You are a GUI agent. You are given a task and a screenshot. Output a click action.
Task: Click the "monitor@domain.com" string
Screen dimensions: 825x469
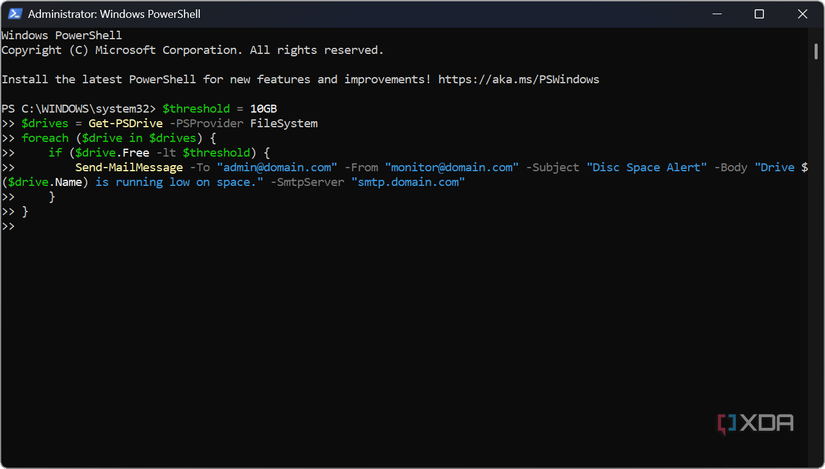pos(451,167)
